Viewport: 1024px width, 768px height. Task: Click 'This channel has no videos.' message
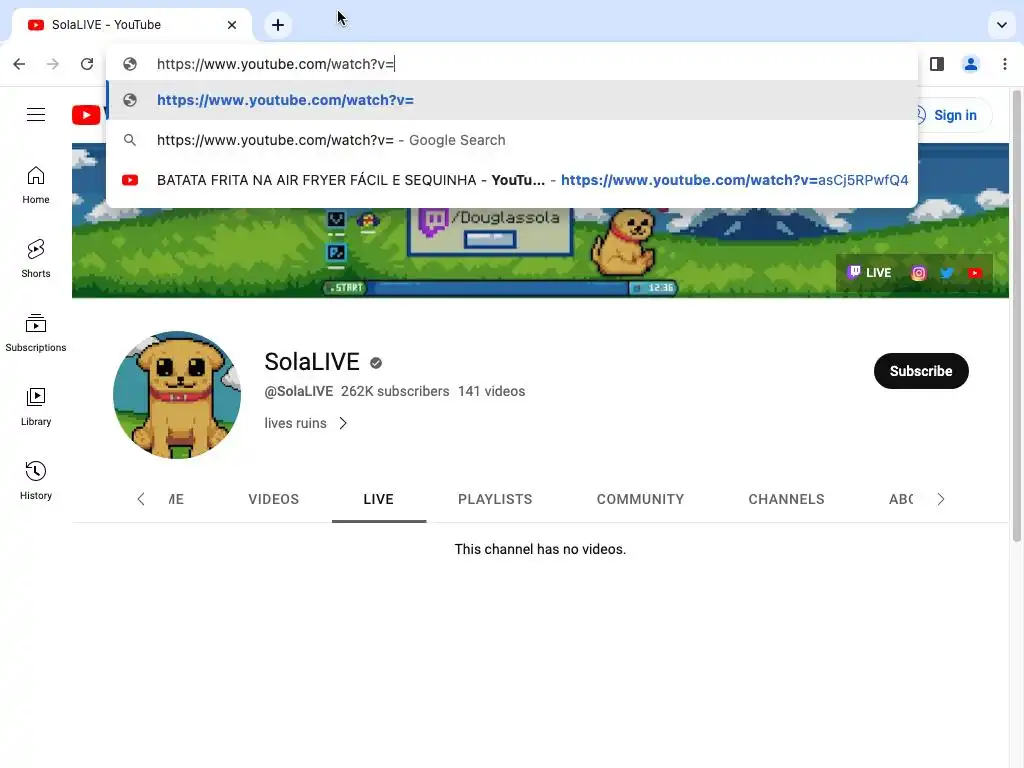tap(540, 549)
